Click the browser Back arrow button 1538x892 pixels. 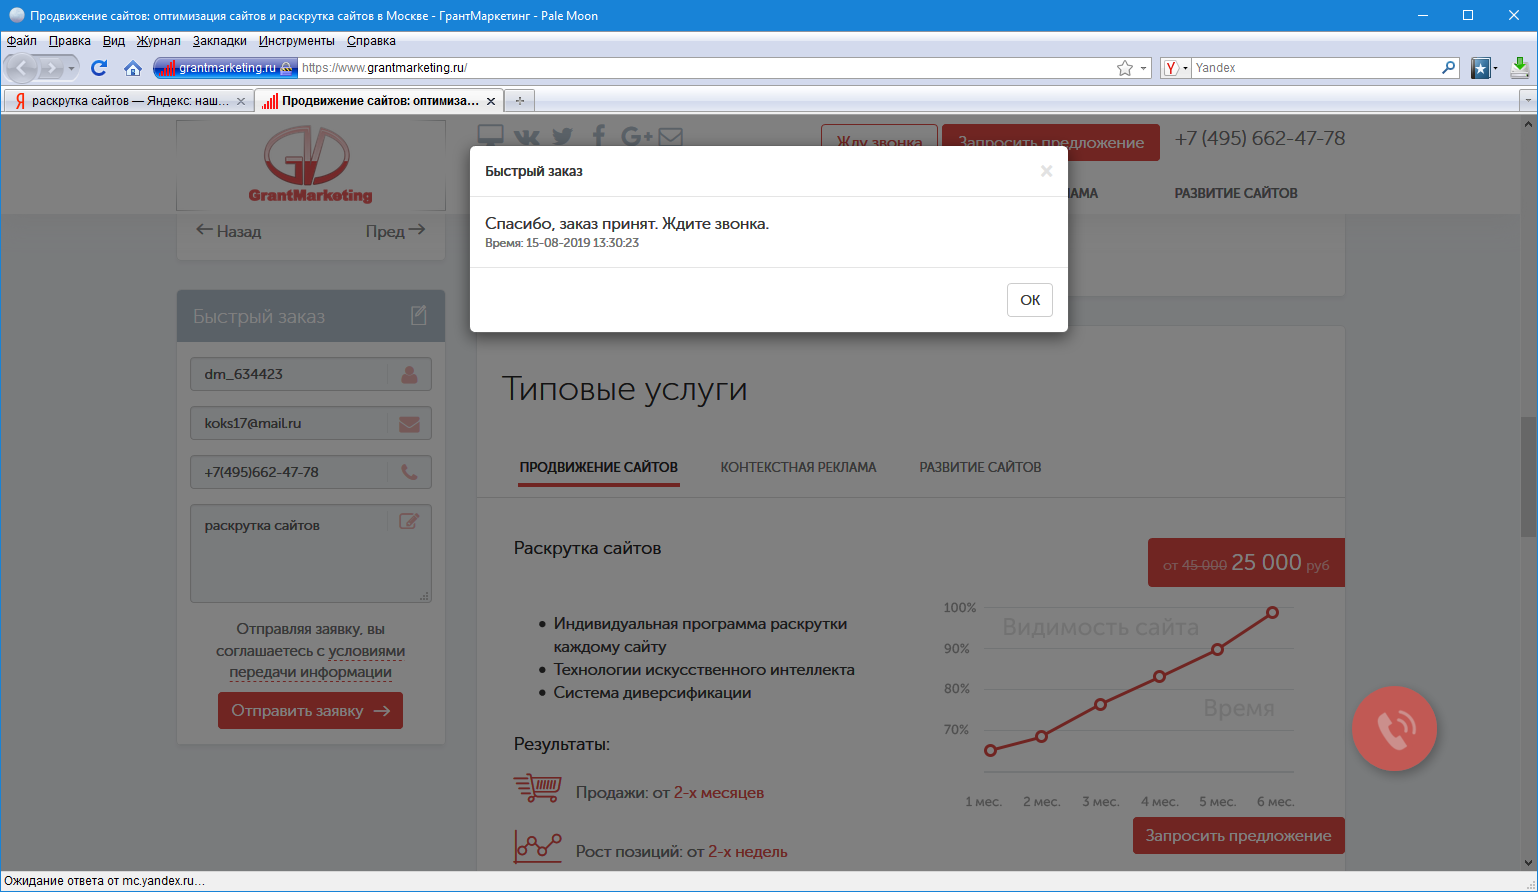coord(23,68)
